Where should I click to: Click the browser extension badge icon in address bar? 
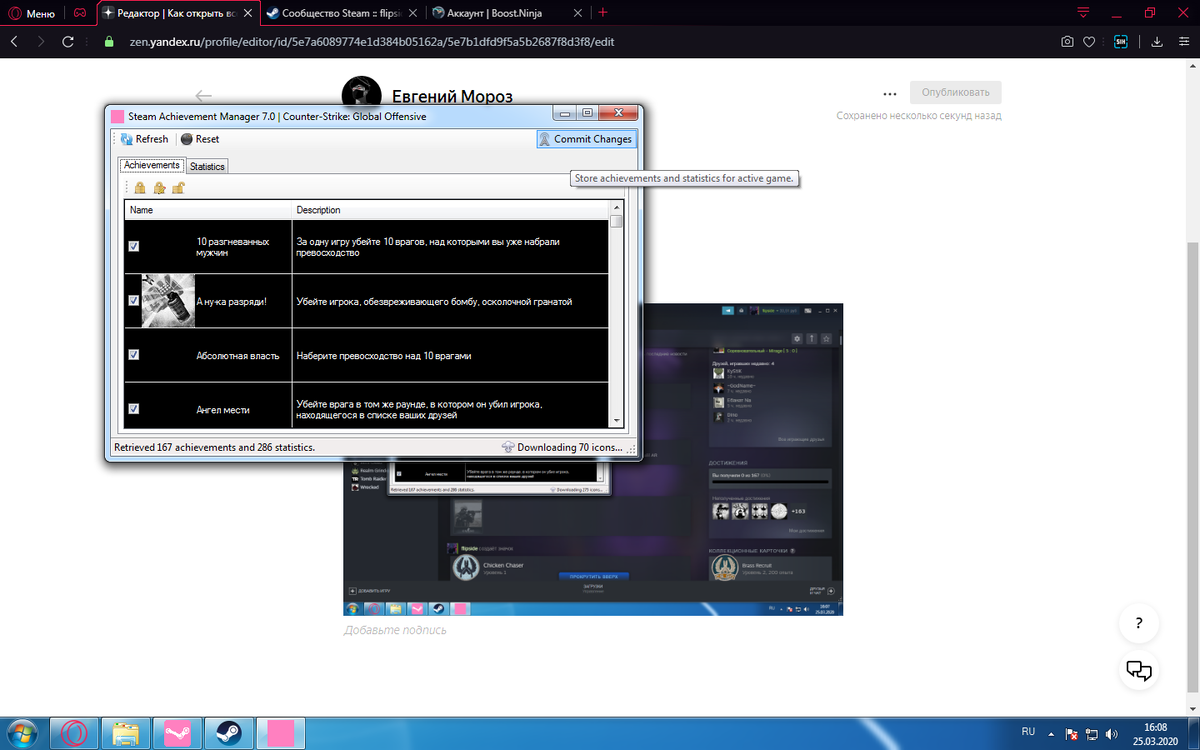click(1121, 42)
